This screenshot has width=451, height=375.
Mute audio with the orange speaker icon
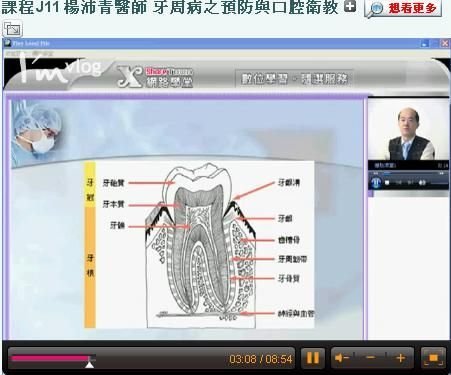coord(342,358)
